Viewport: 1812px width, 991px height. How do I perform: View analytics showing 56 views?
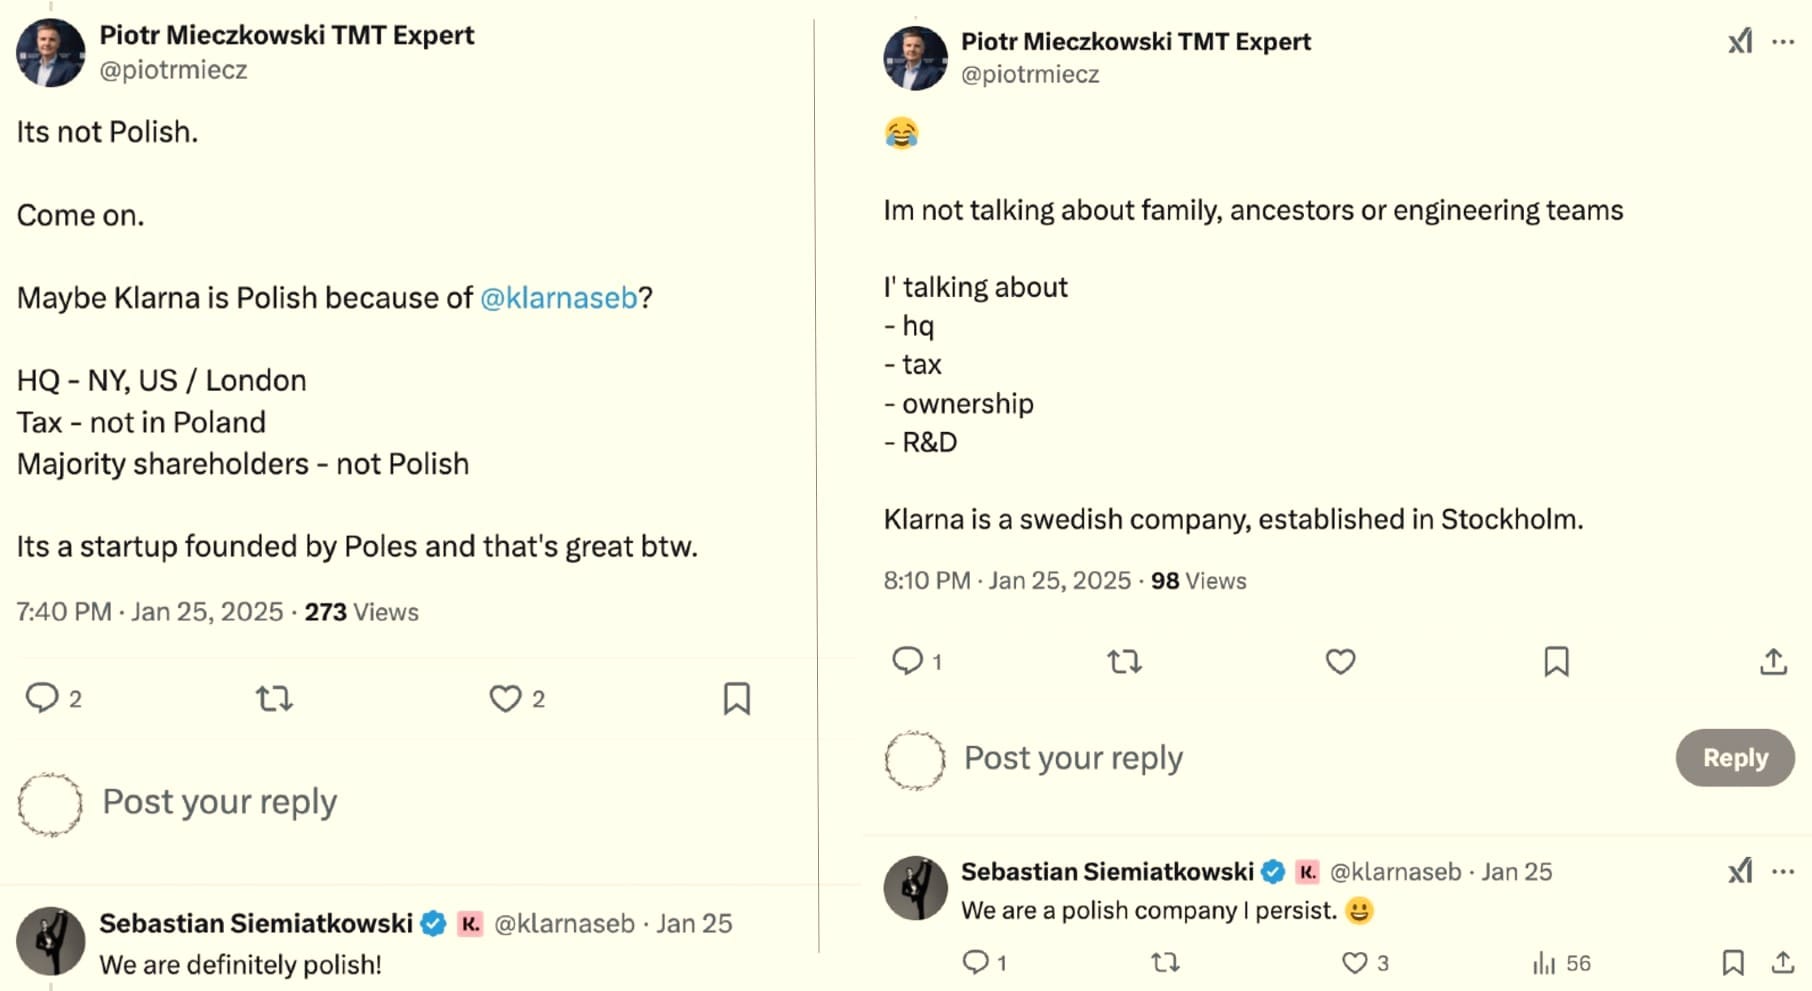[x=1560, y=962]
